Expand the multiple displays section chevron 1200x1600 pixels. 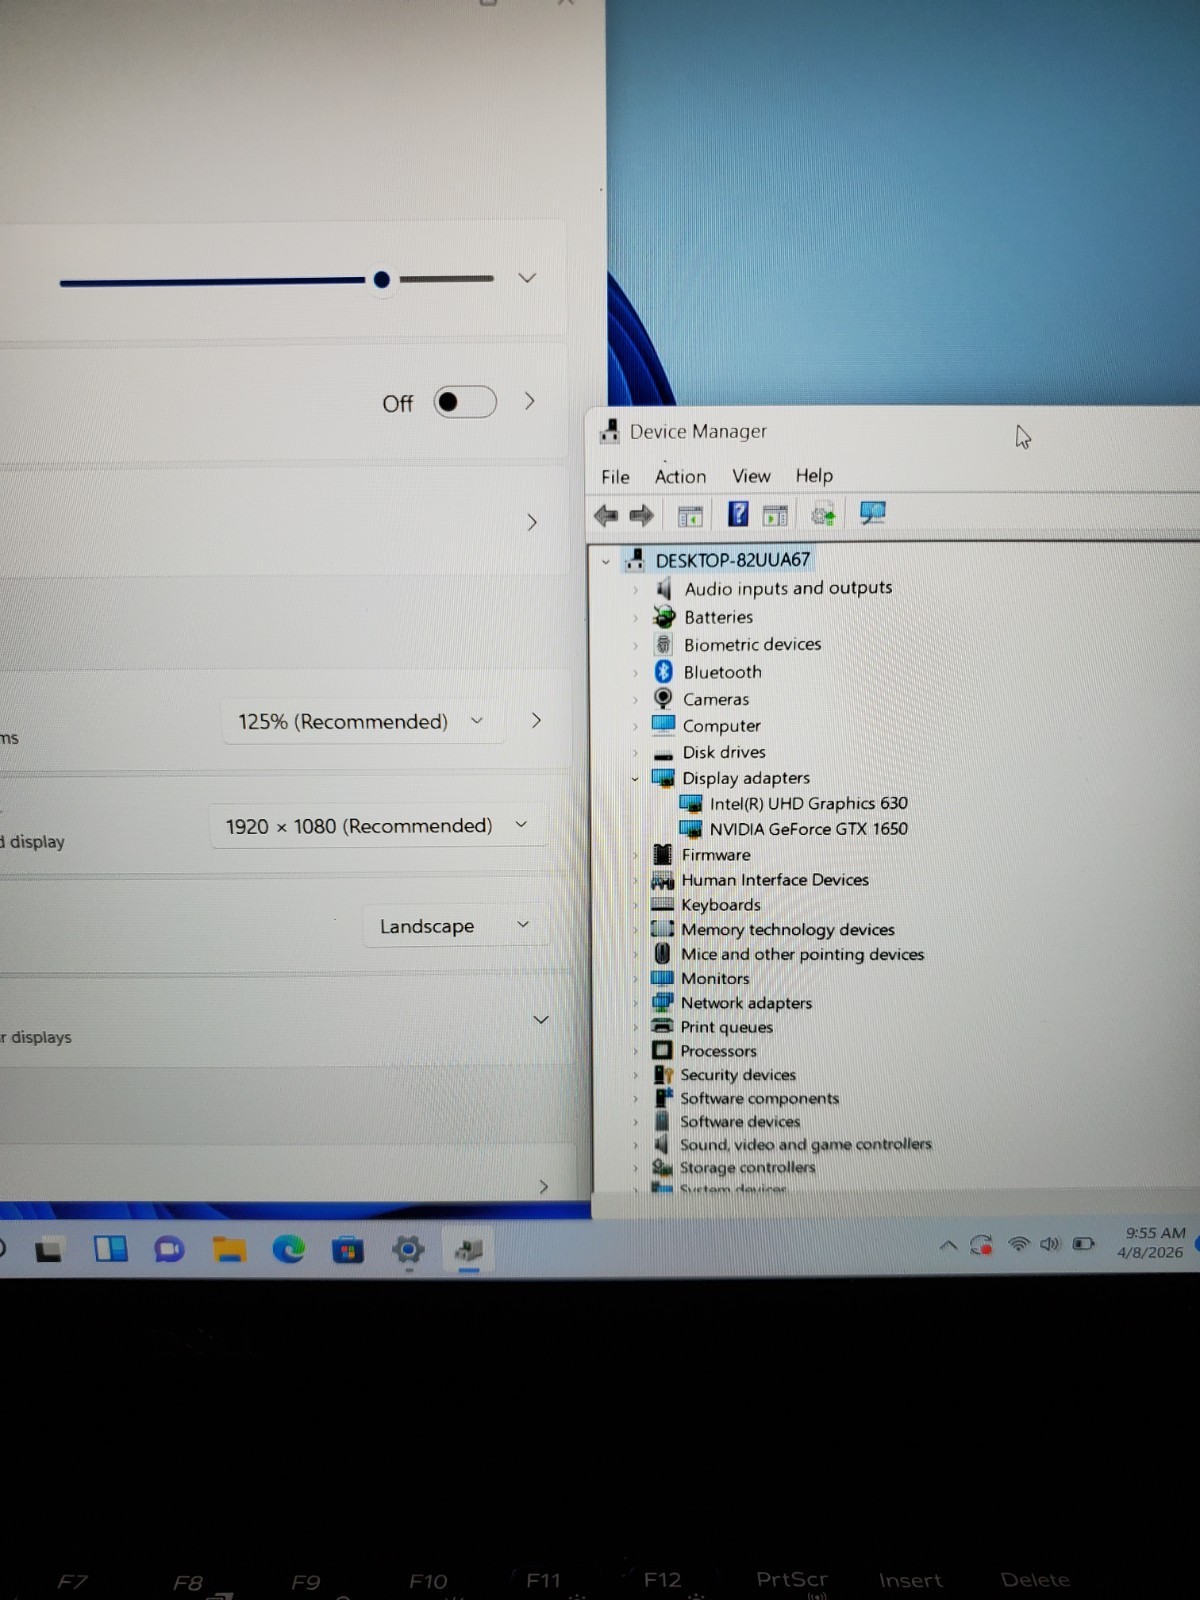point(541,1020)
